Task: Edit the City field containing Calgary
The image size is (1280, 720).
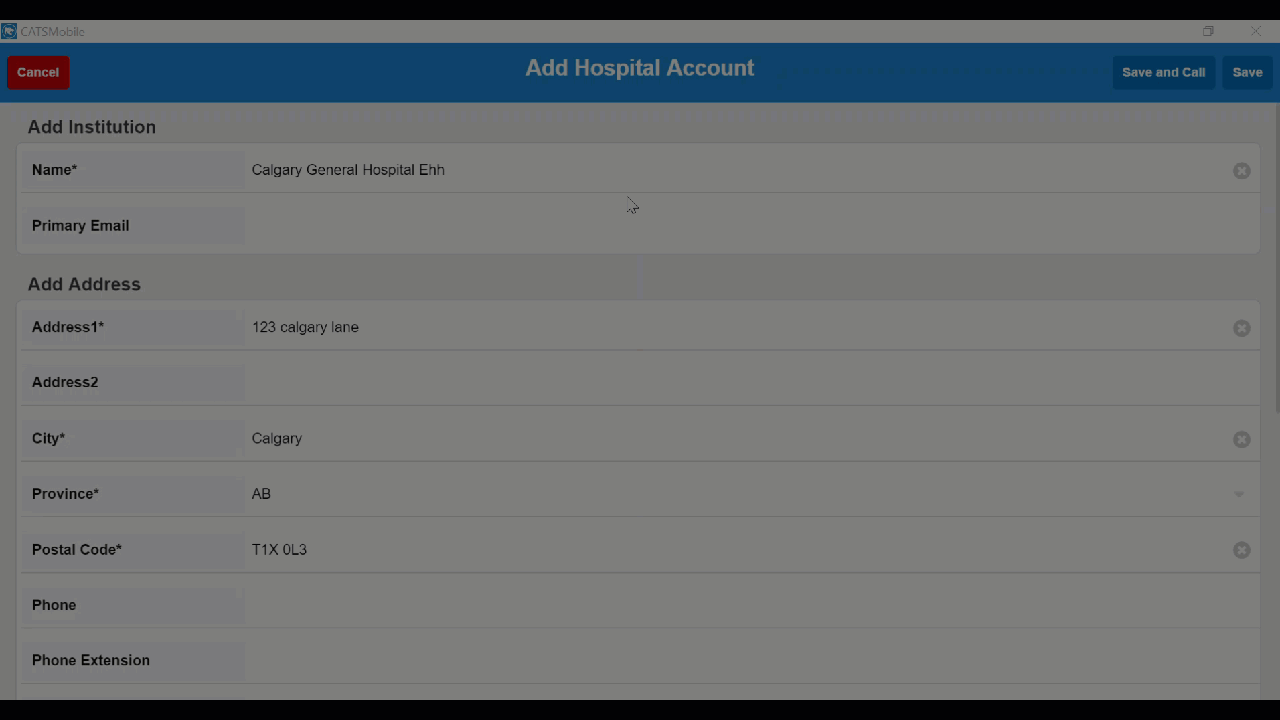Action: 739,438
